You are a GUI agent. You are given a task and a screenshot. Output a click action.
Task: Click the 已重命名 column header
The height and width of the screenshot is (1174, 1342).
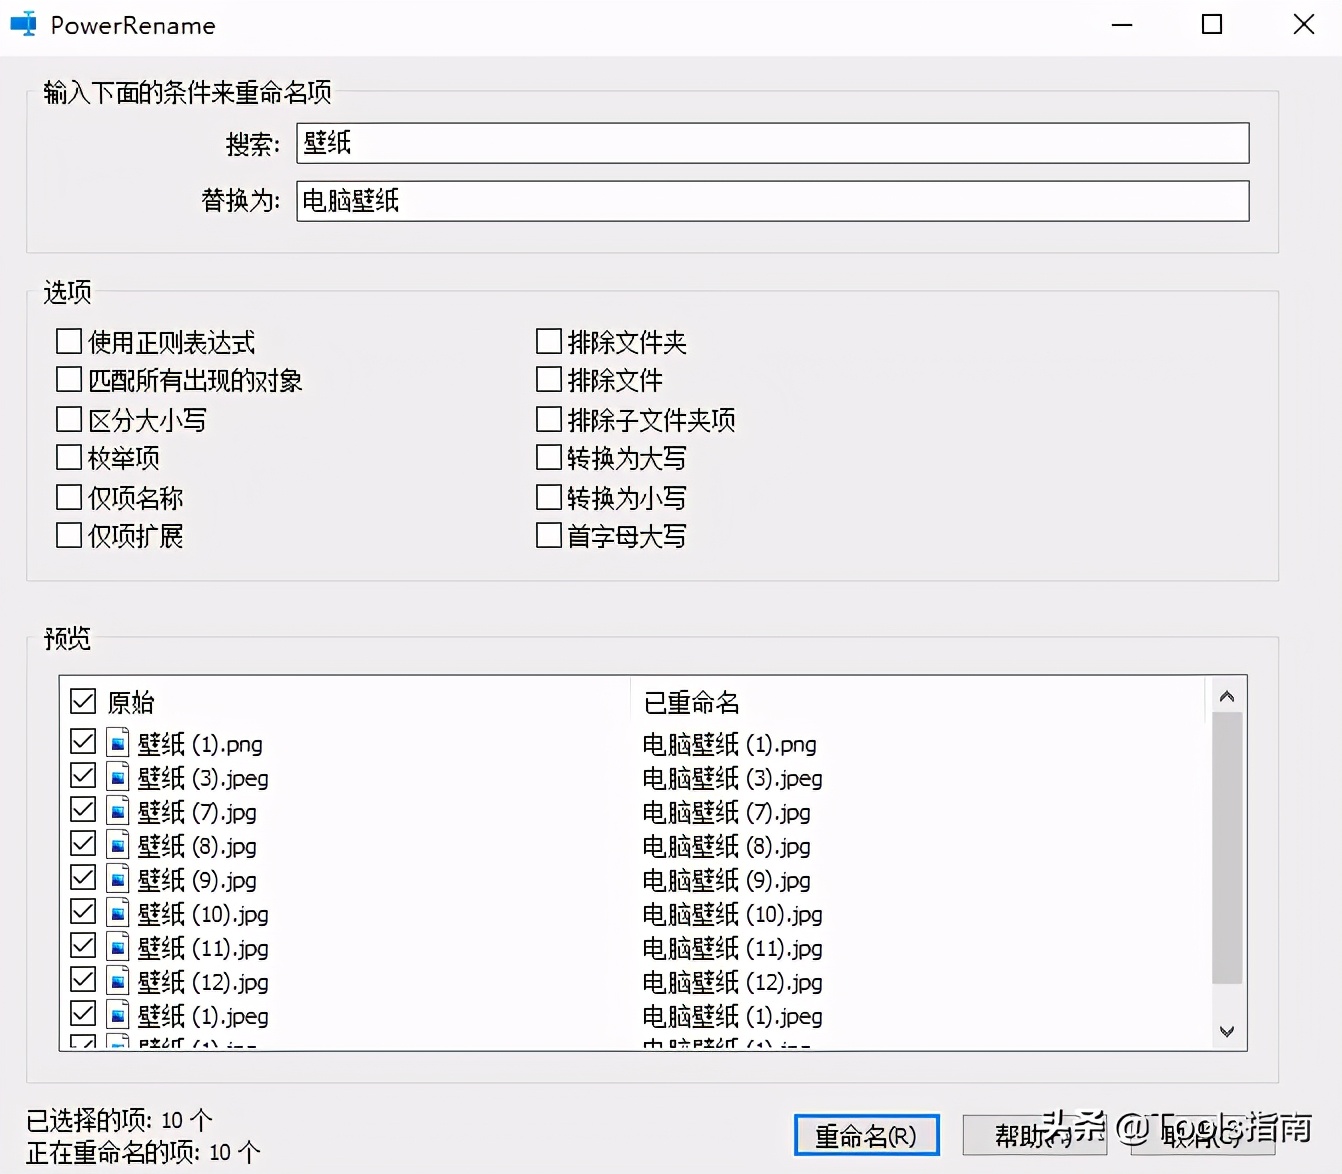(x=692, y=703)
